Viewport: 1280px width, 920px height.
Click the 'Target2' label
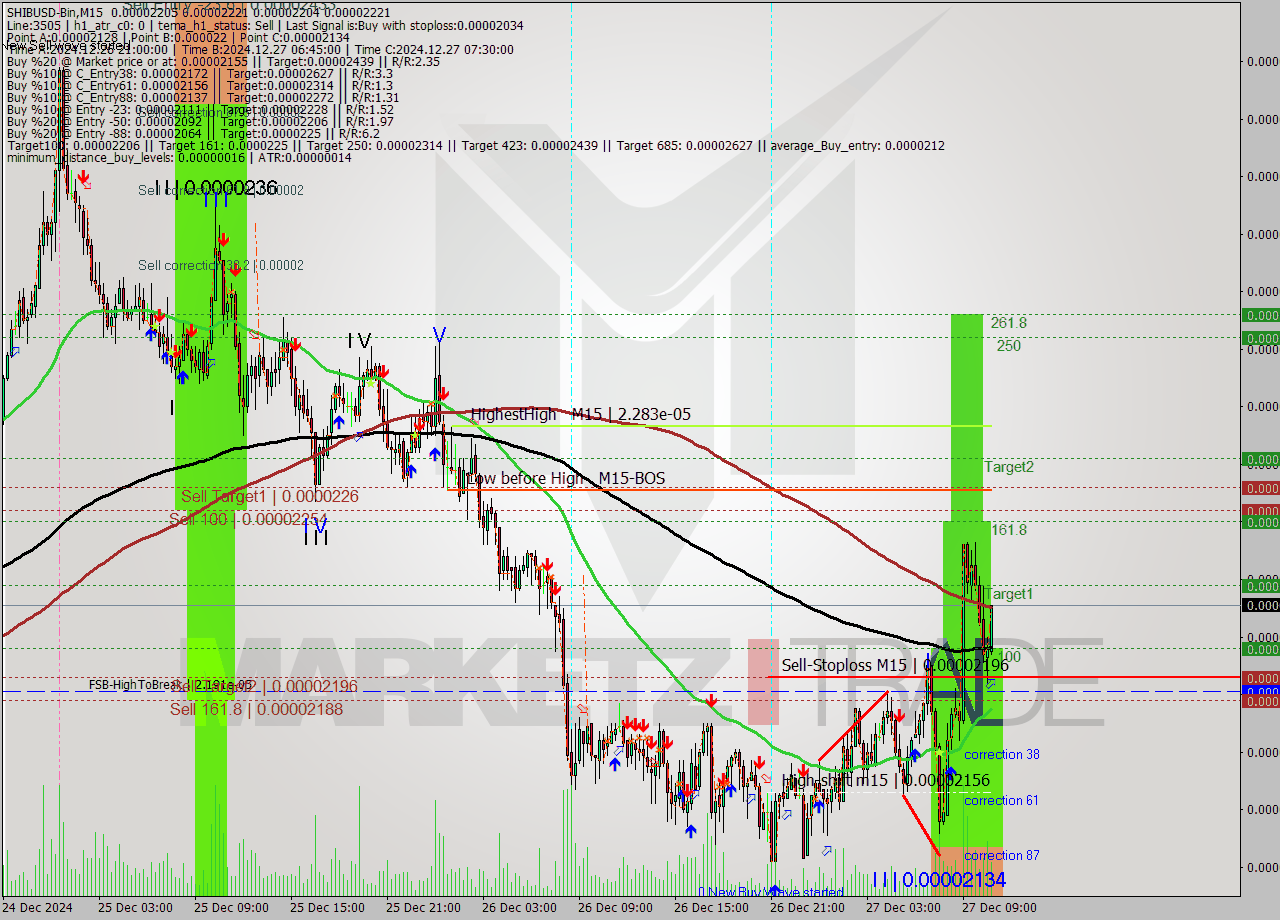(1009, 467)
